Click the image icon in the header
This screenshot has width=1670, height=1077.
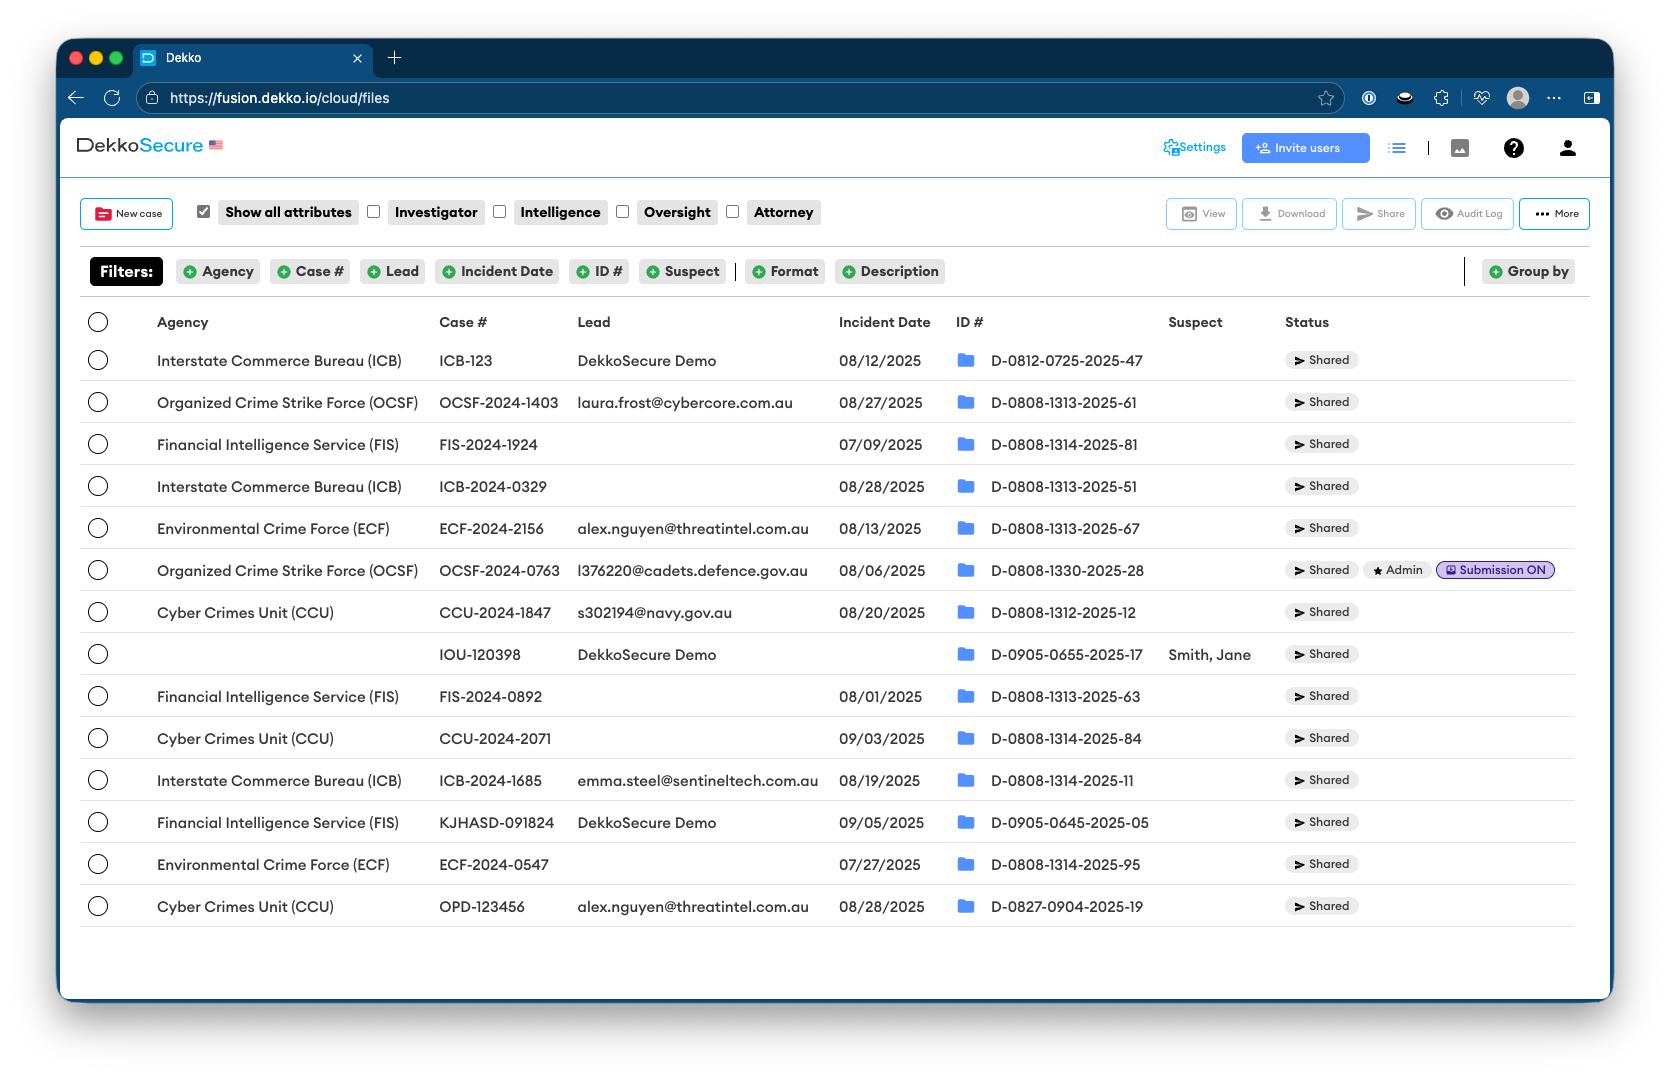[1460, 147]
